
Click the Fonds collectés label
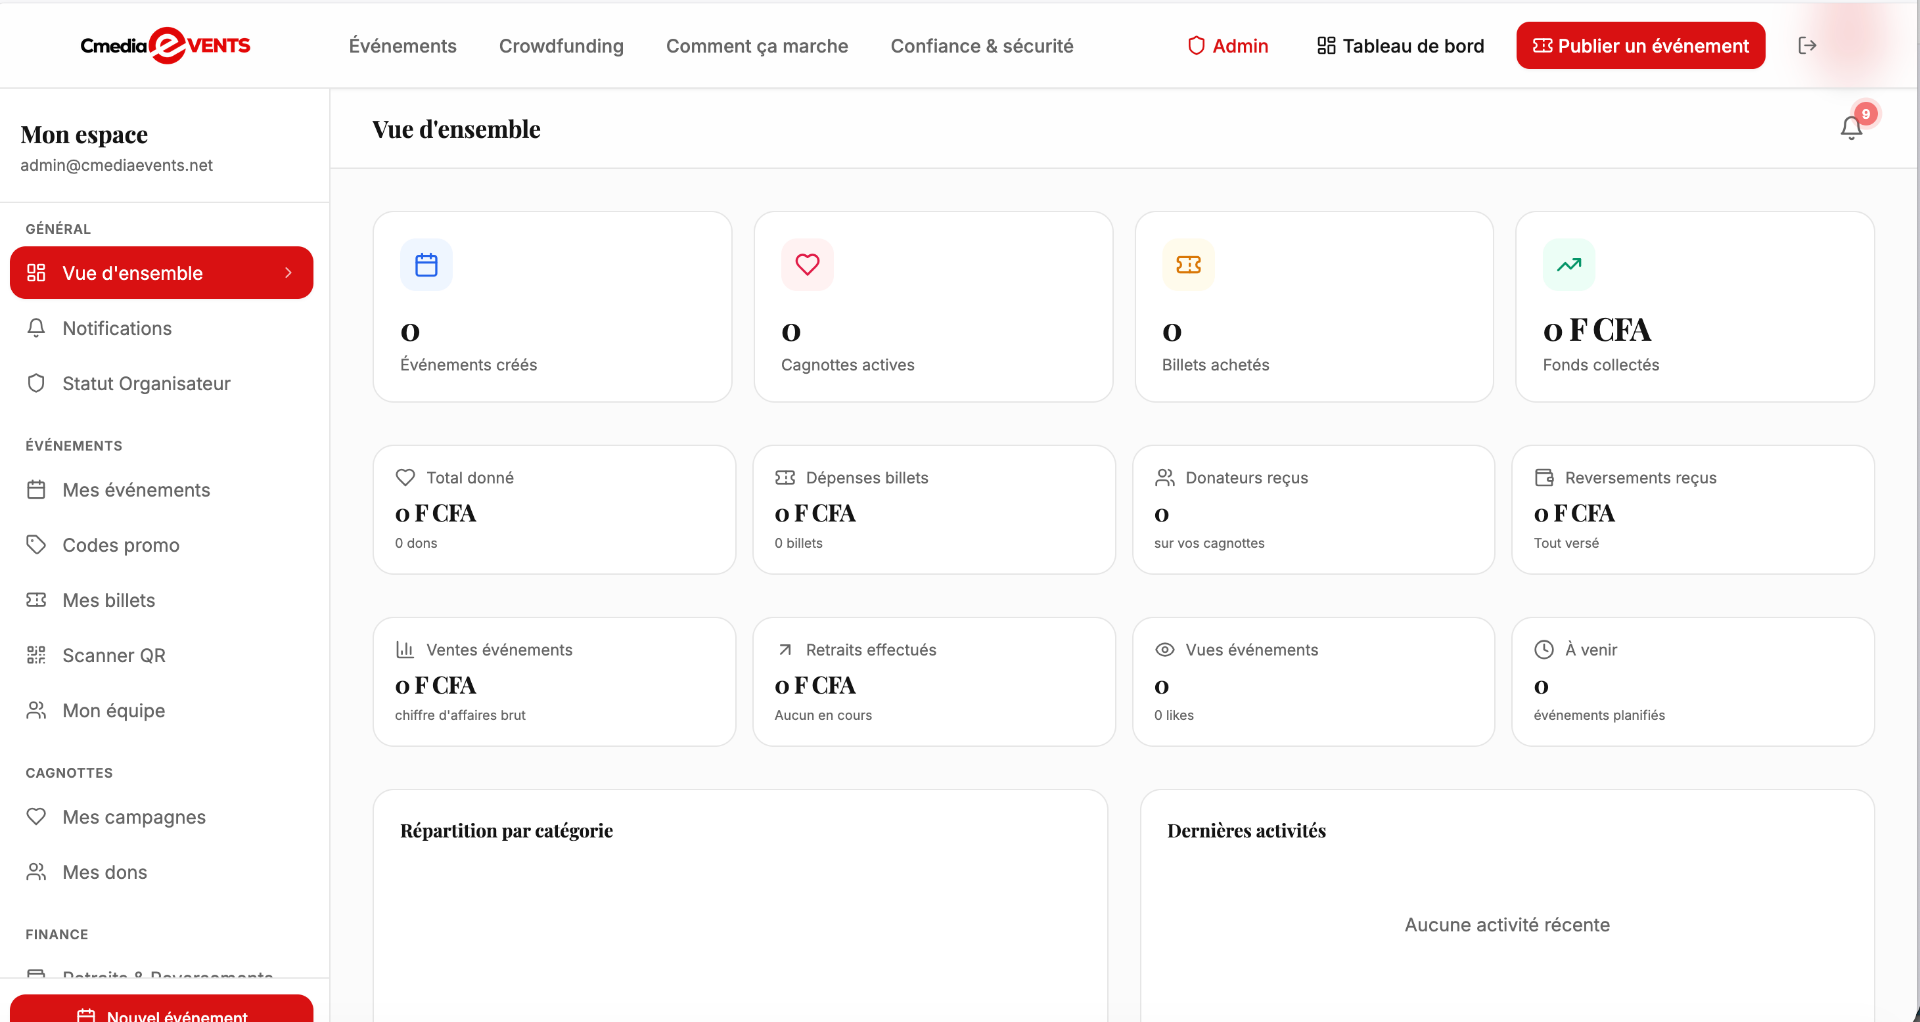[x=1601, y=365]
